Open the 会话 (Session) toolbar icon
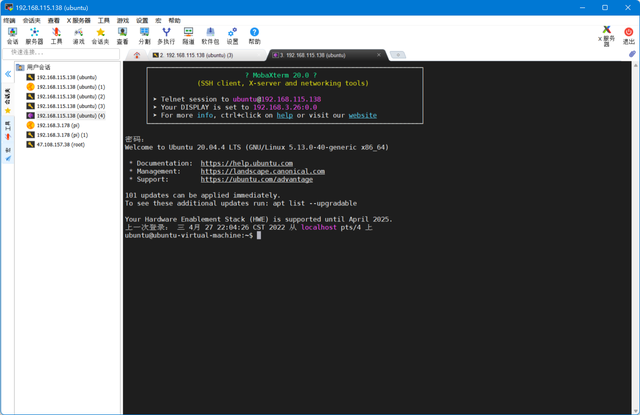640x415 pixels. point(12,36)
